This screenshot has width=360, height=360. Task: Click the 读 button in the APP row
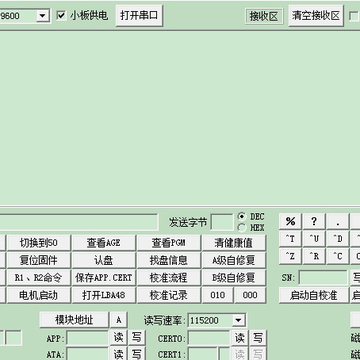coord(119,338)
